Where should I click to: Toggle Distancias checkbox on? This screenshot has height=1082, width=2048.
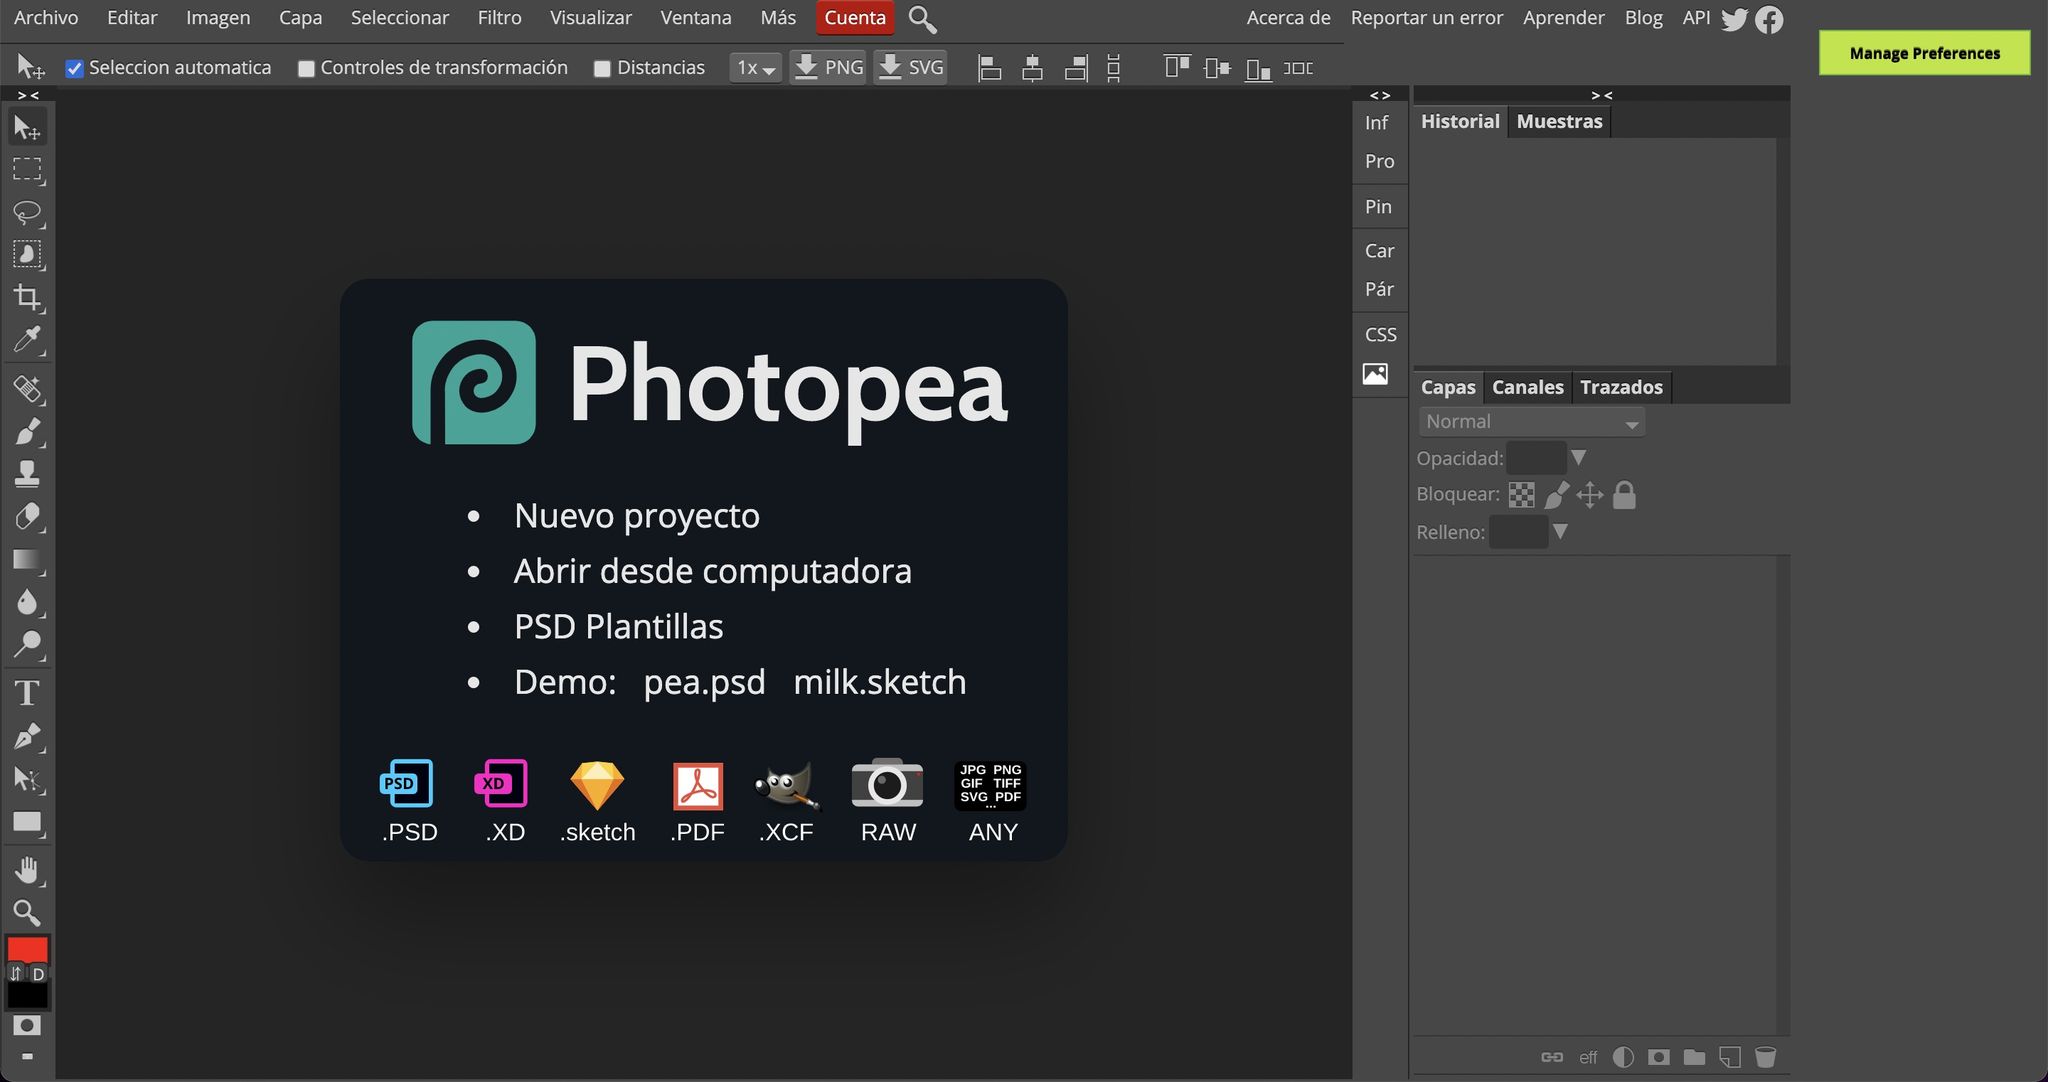click(x=603, y=65)
